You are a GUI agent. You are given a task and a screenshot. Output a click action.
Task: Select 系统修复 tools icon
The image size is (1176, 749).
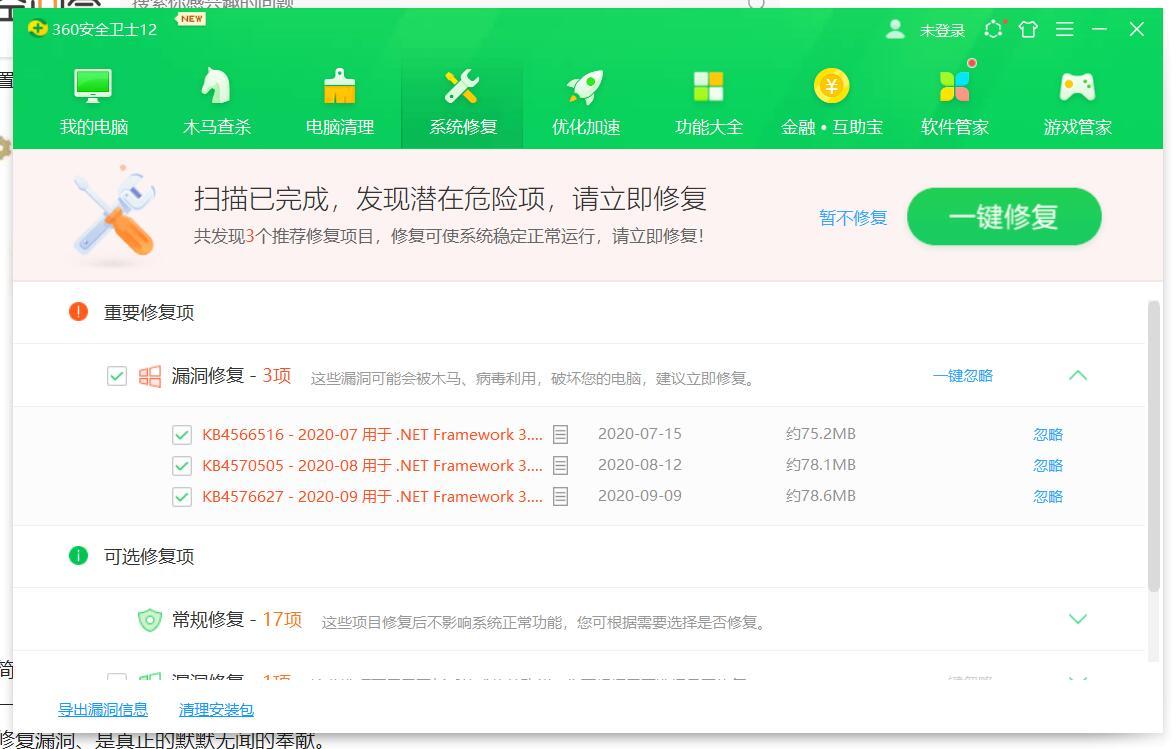pyautogui.click(x=462, y=86)
